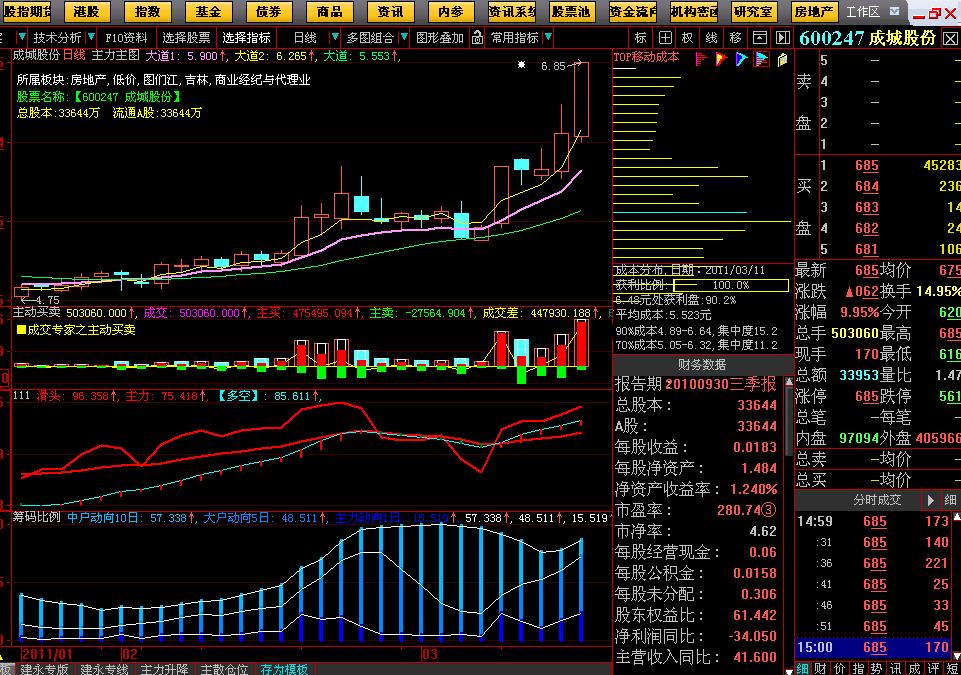The height and width of the screenshot is (675, 961).
Task: Click the 2011/01 date marker on time axis
Action: coord(47,654)
